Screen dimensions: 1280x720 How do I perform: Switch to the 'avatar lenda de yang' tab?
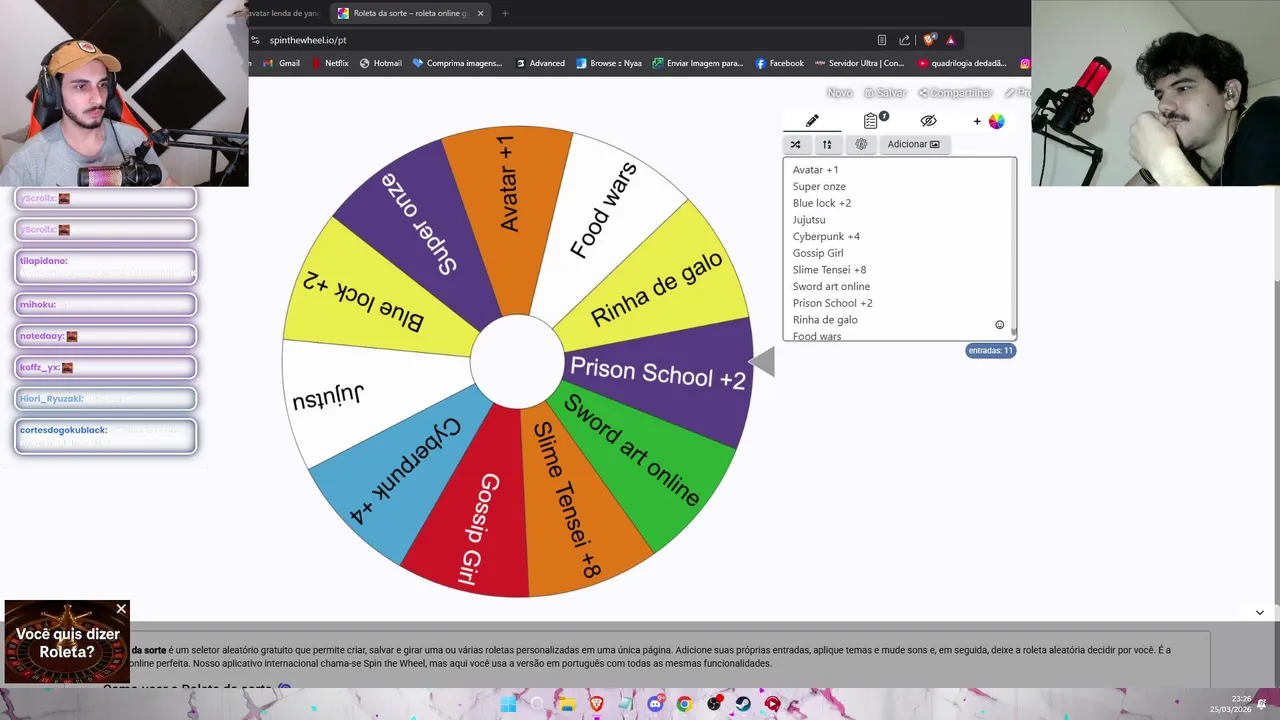click(285, 13)
